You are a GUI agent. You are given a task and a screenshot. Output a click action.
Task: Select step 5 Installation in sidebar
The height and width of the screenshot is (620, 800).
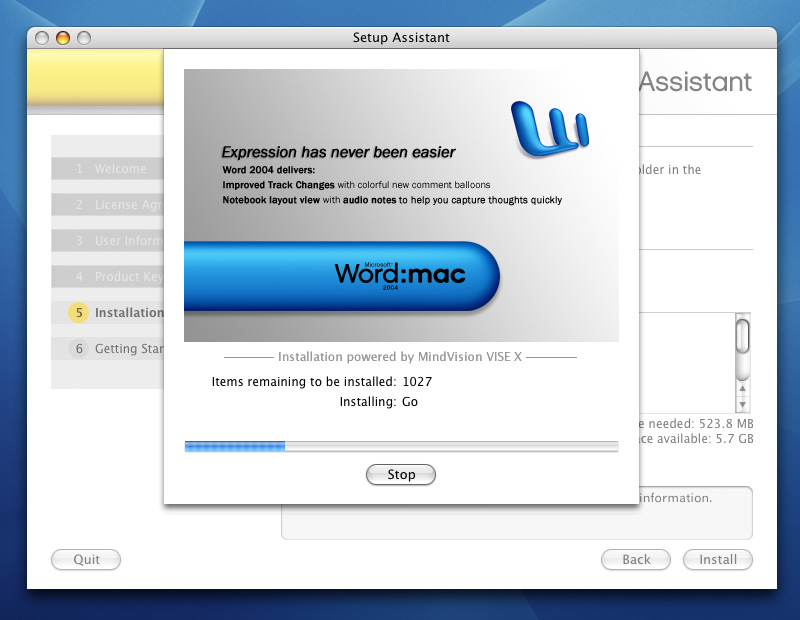107,312
